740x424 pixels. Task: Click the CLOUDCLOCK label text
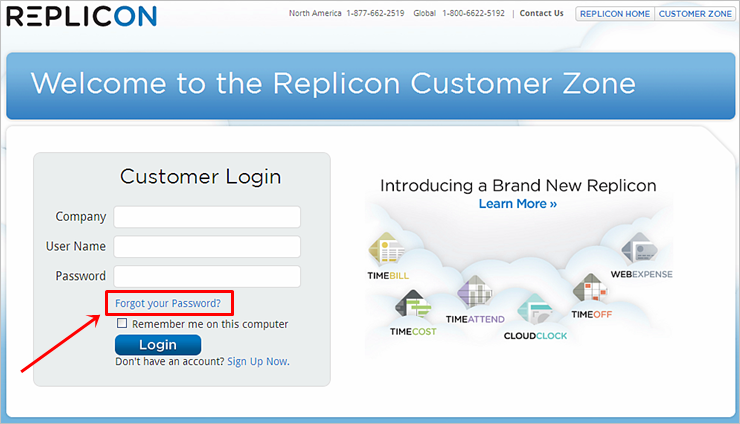535,336
